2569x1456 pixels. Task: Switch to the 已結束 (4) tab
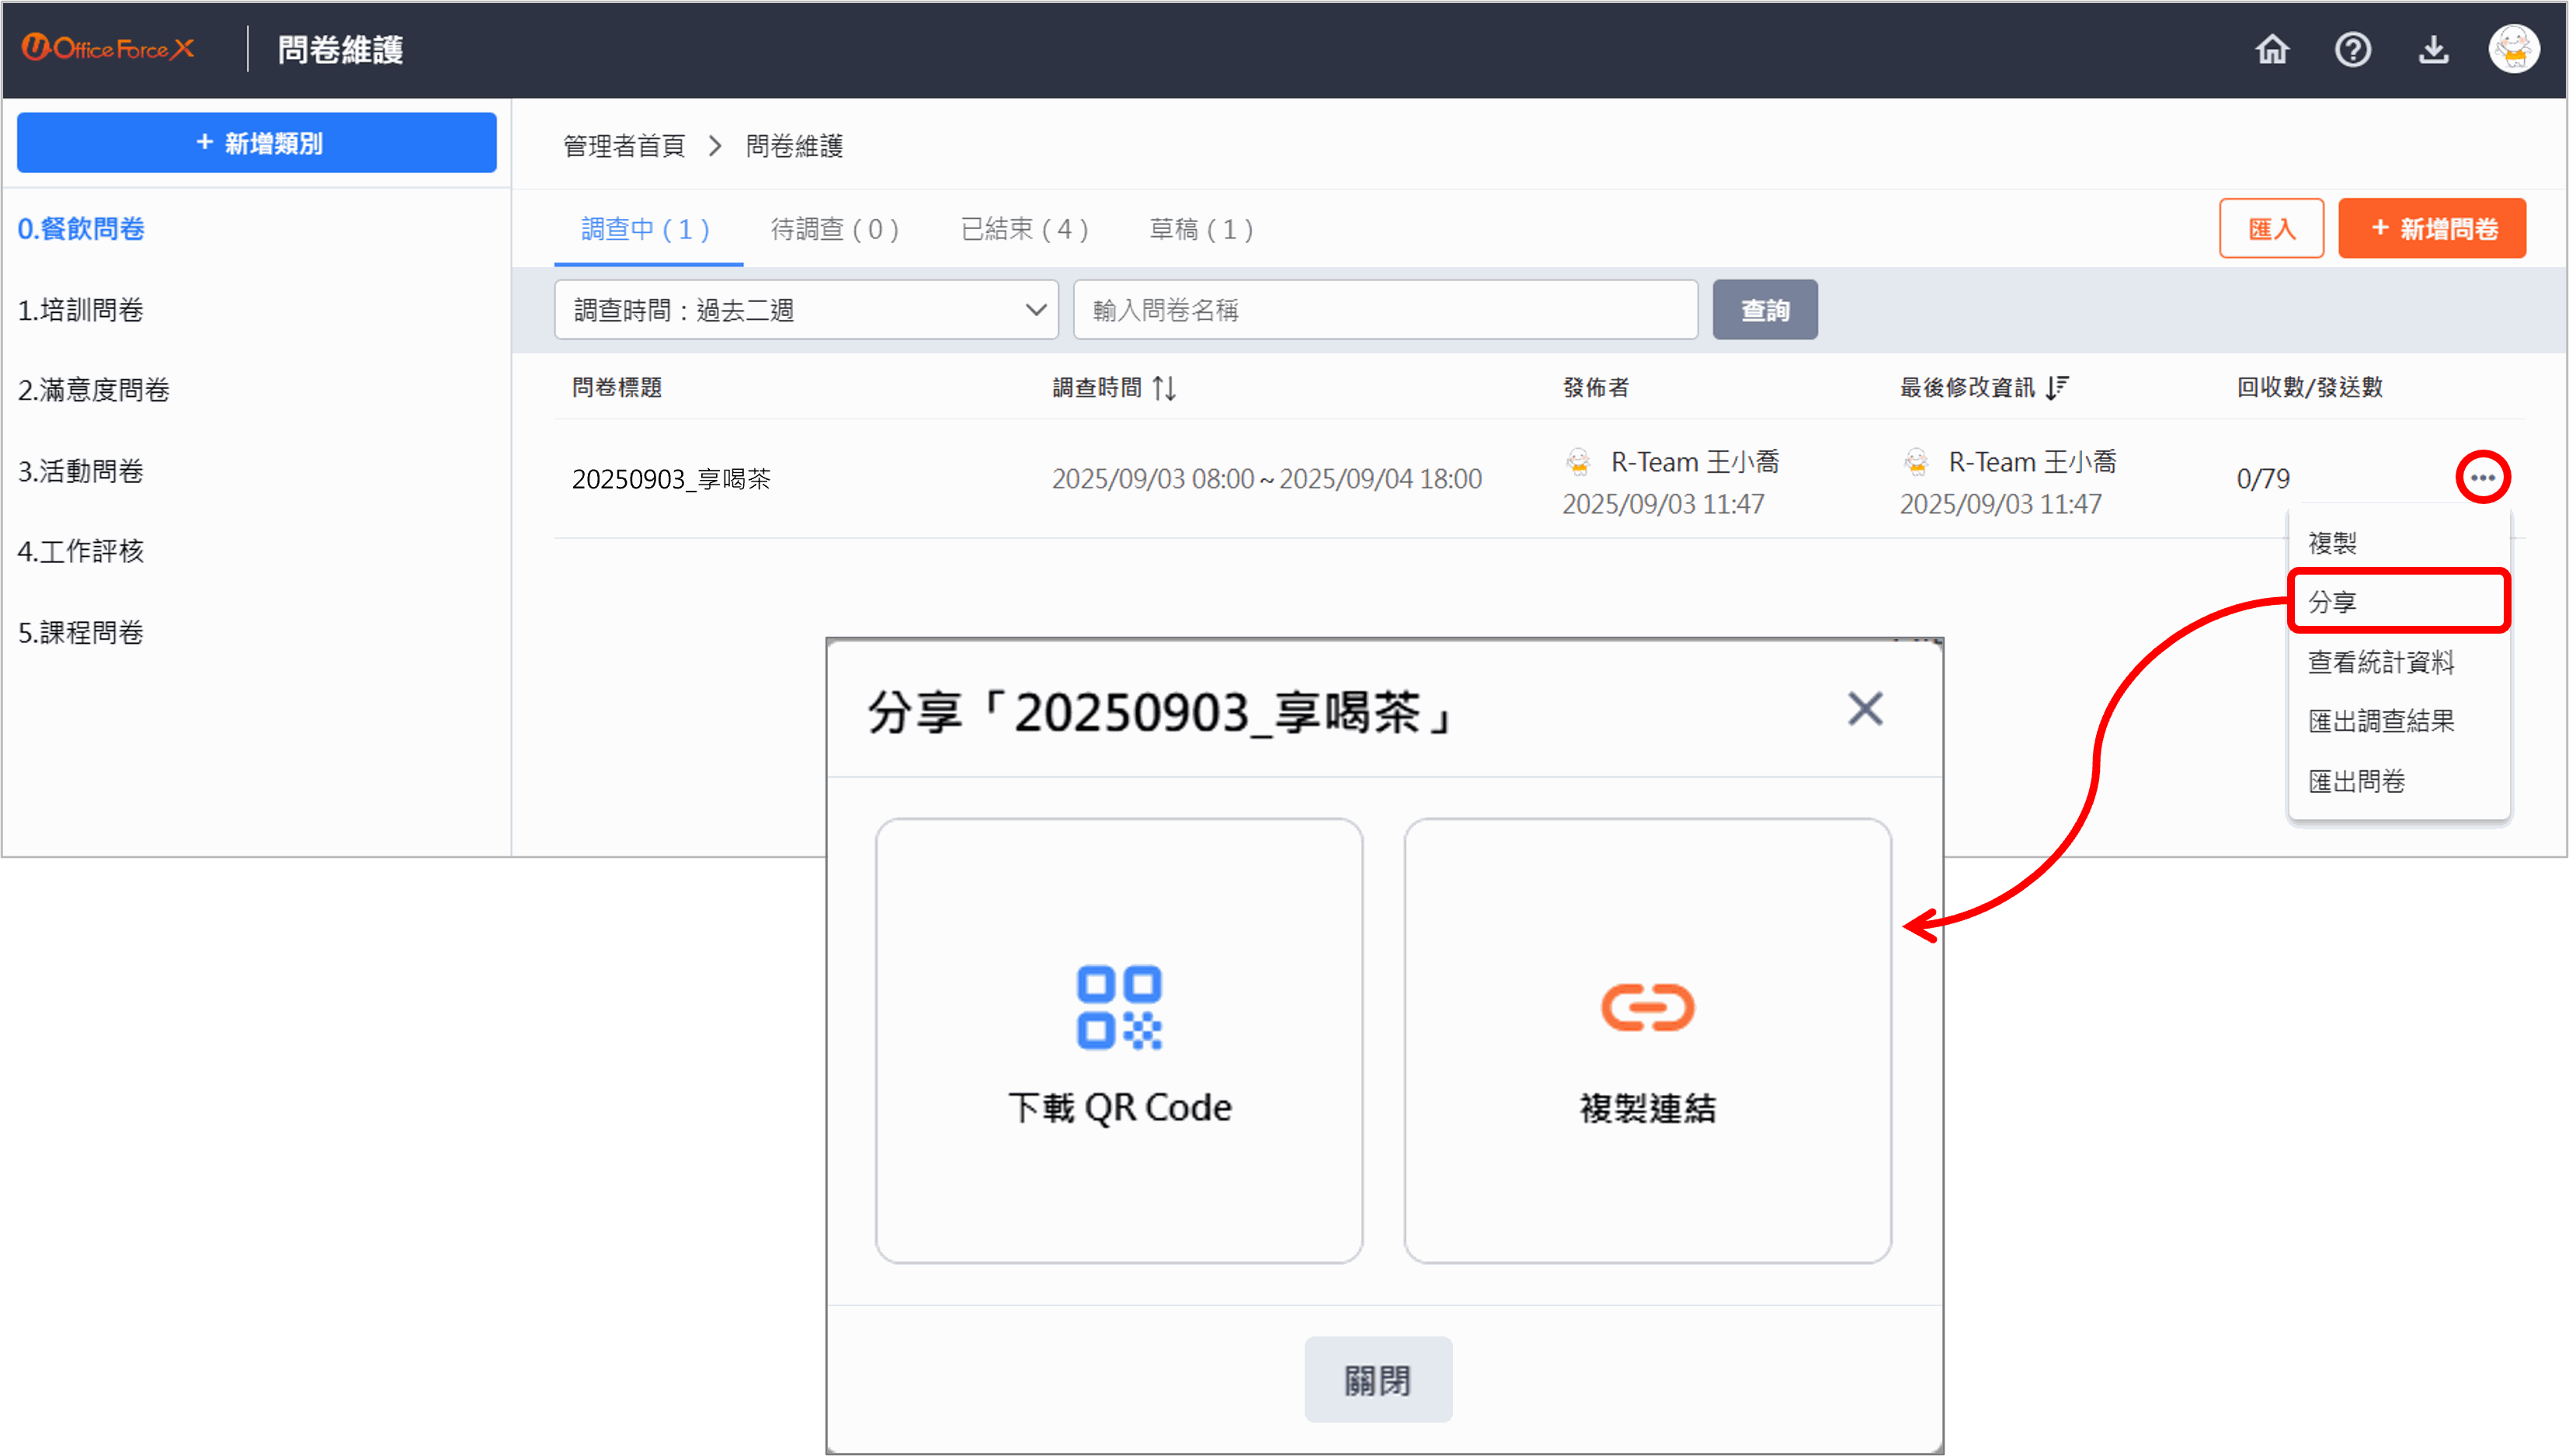(x=1024, y=229)
